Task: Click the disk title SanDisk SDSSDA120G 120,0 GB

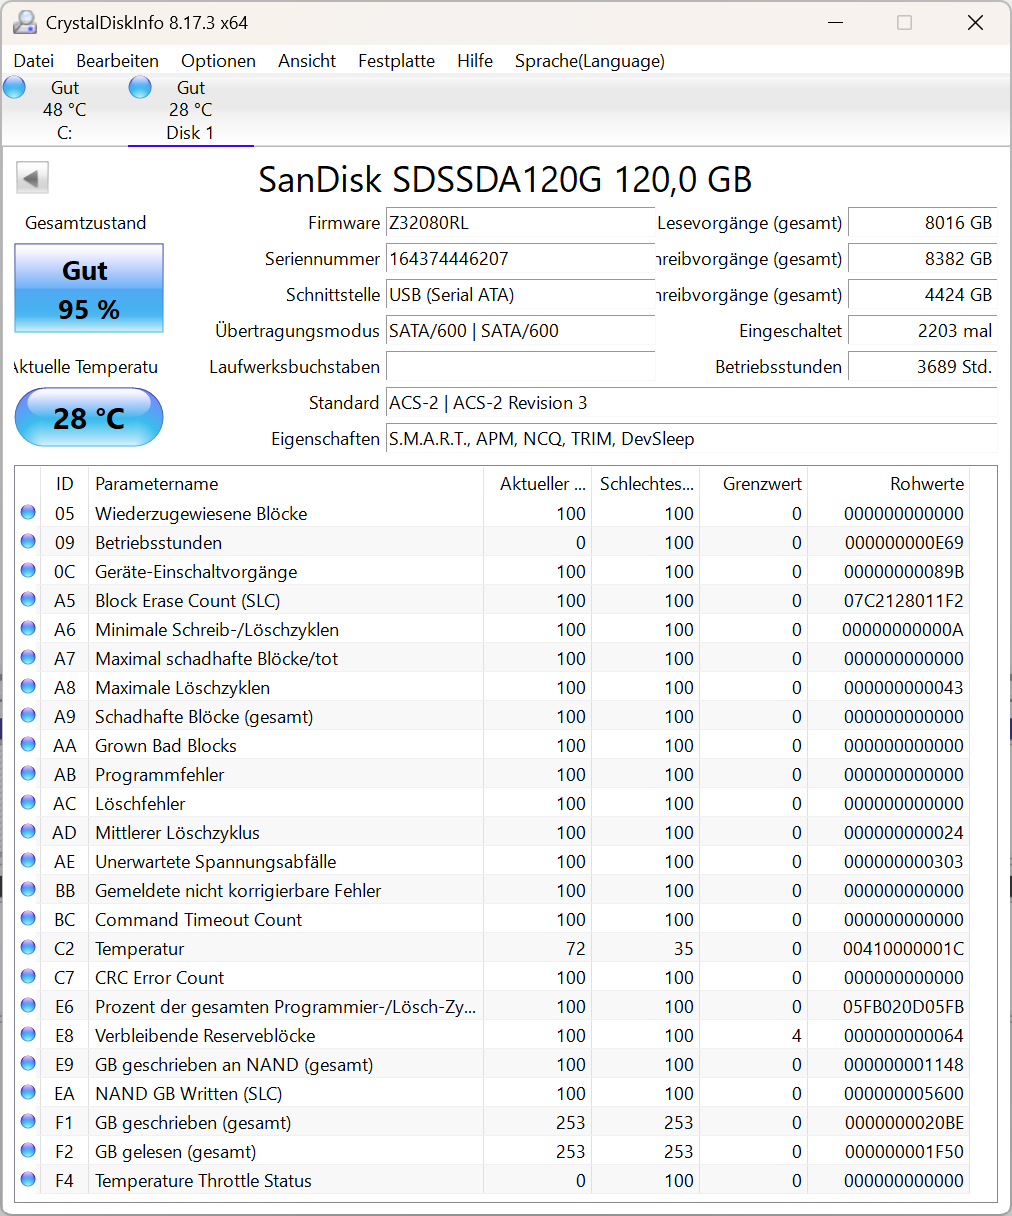Action: tap(505, 180)
